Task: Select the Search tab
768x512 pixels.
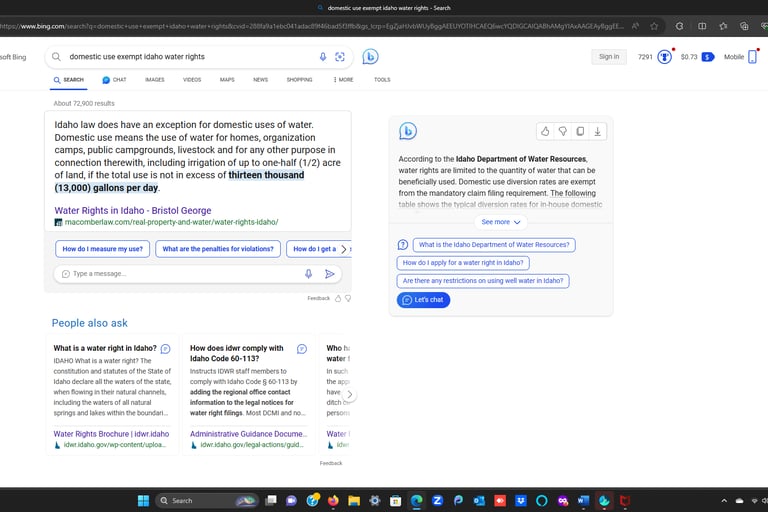Action: point(69,80)
